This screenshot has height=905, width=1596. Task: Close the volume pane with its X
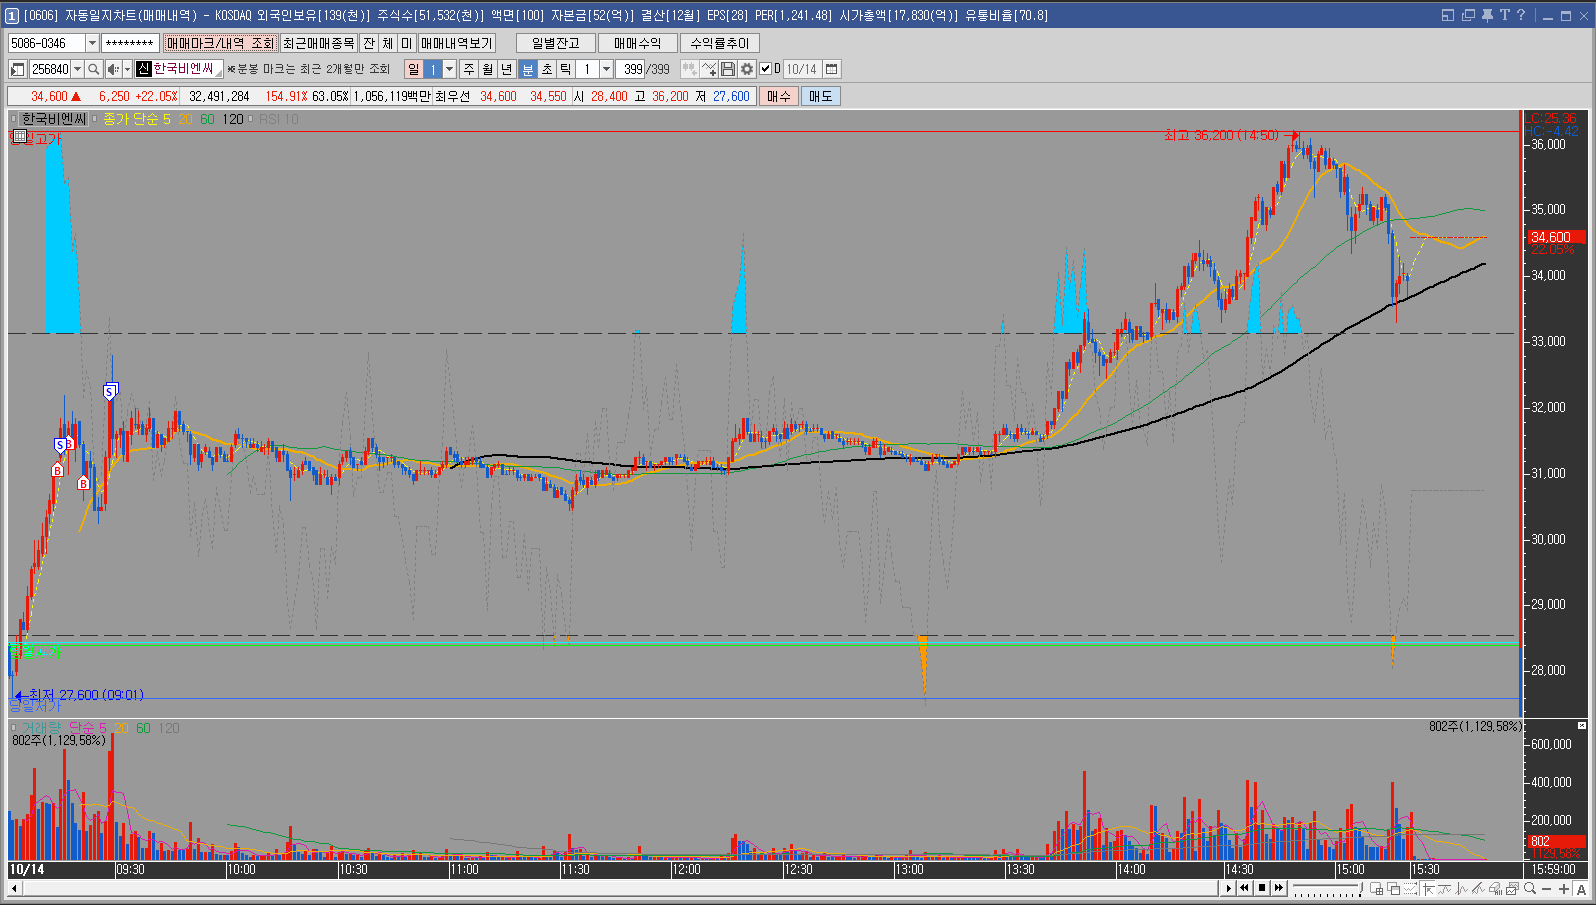1582,725
